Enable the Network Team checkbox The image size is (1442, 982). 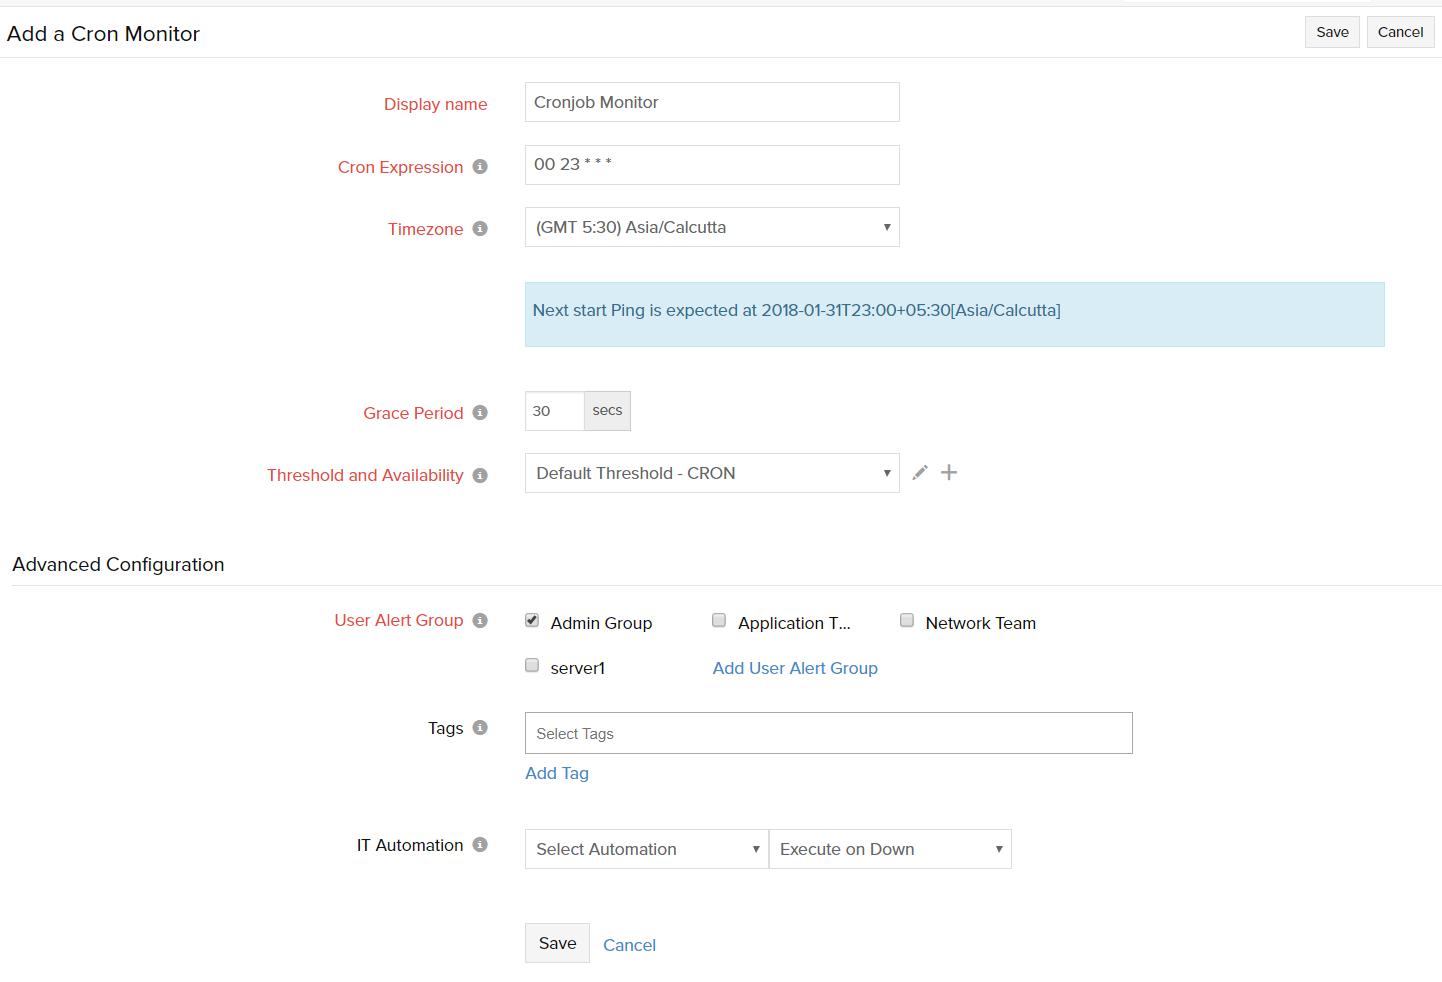907,620
